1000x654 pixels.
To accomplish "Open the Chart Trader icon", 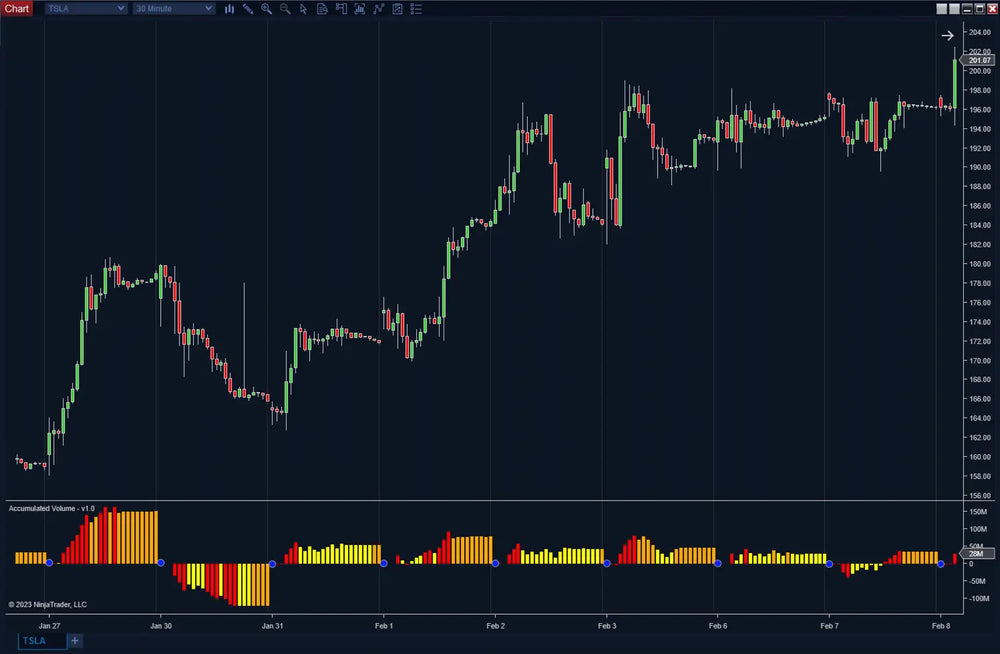I will tap(397, 8).
